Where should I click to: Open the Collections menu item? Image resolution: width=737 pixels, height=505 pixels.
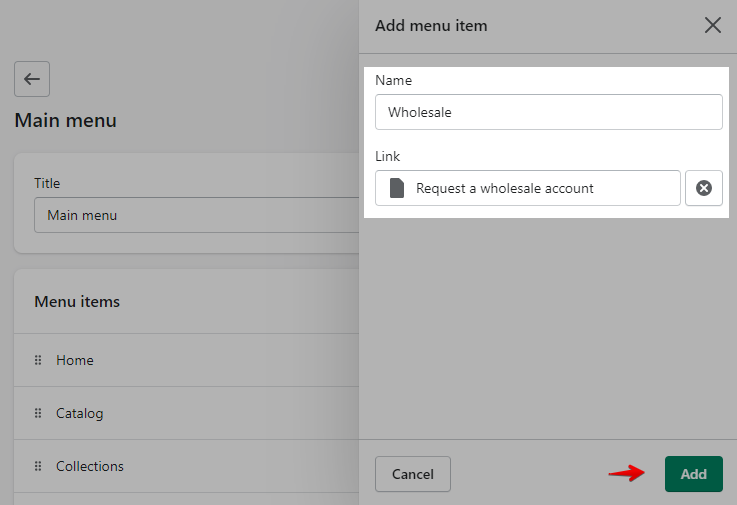point(90,466)
